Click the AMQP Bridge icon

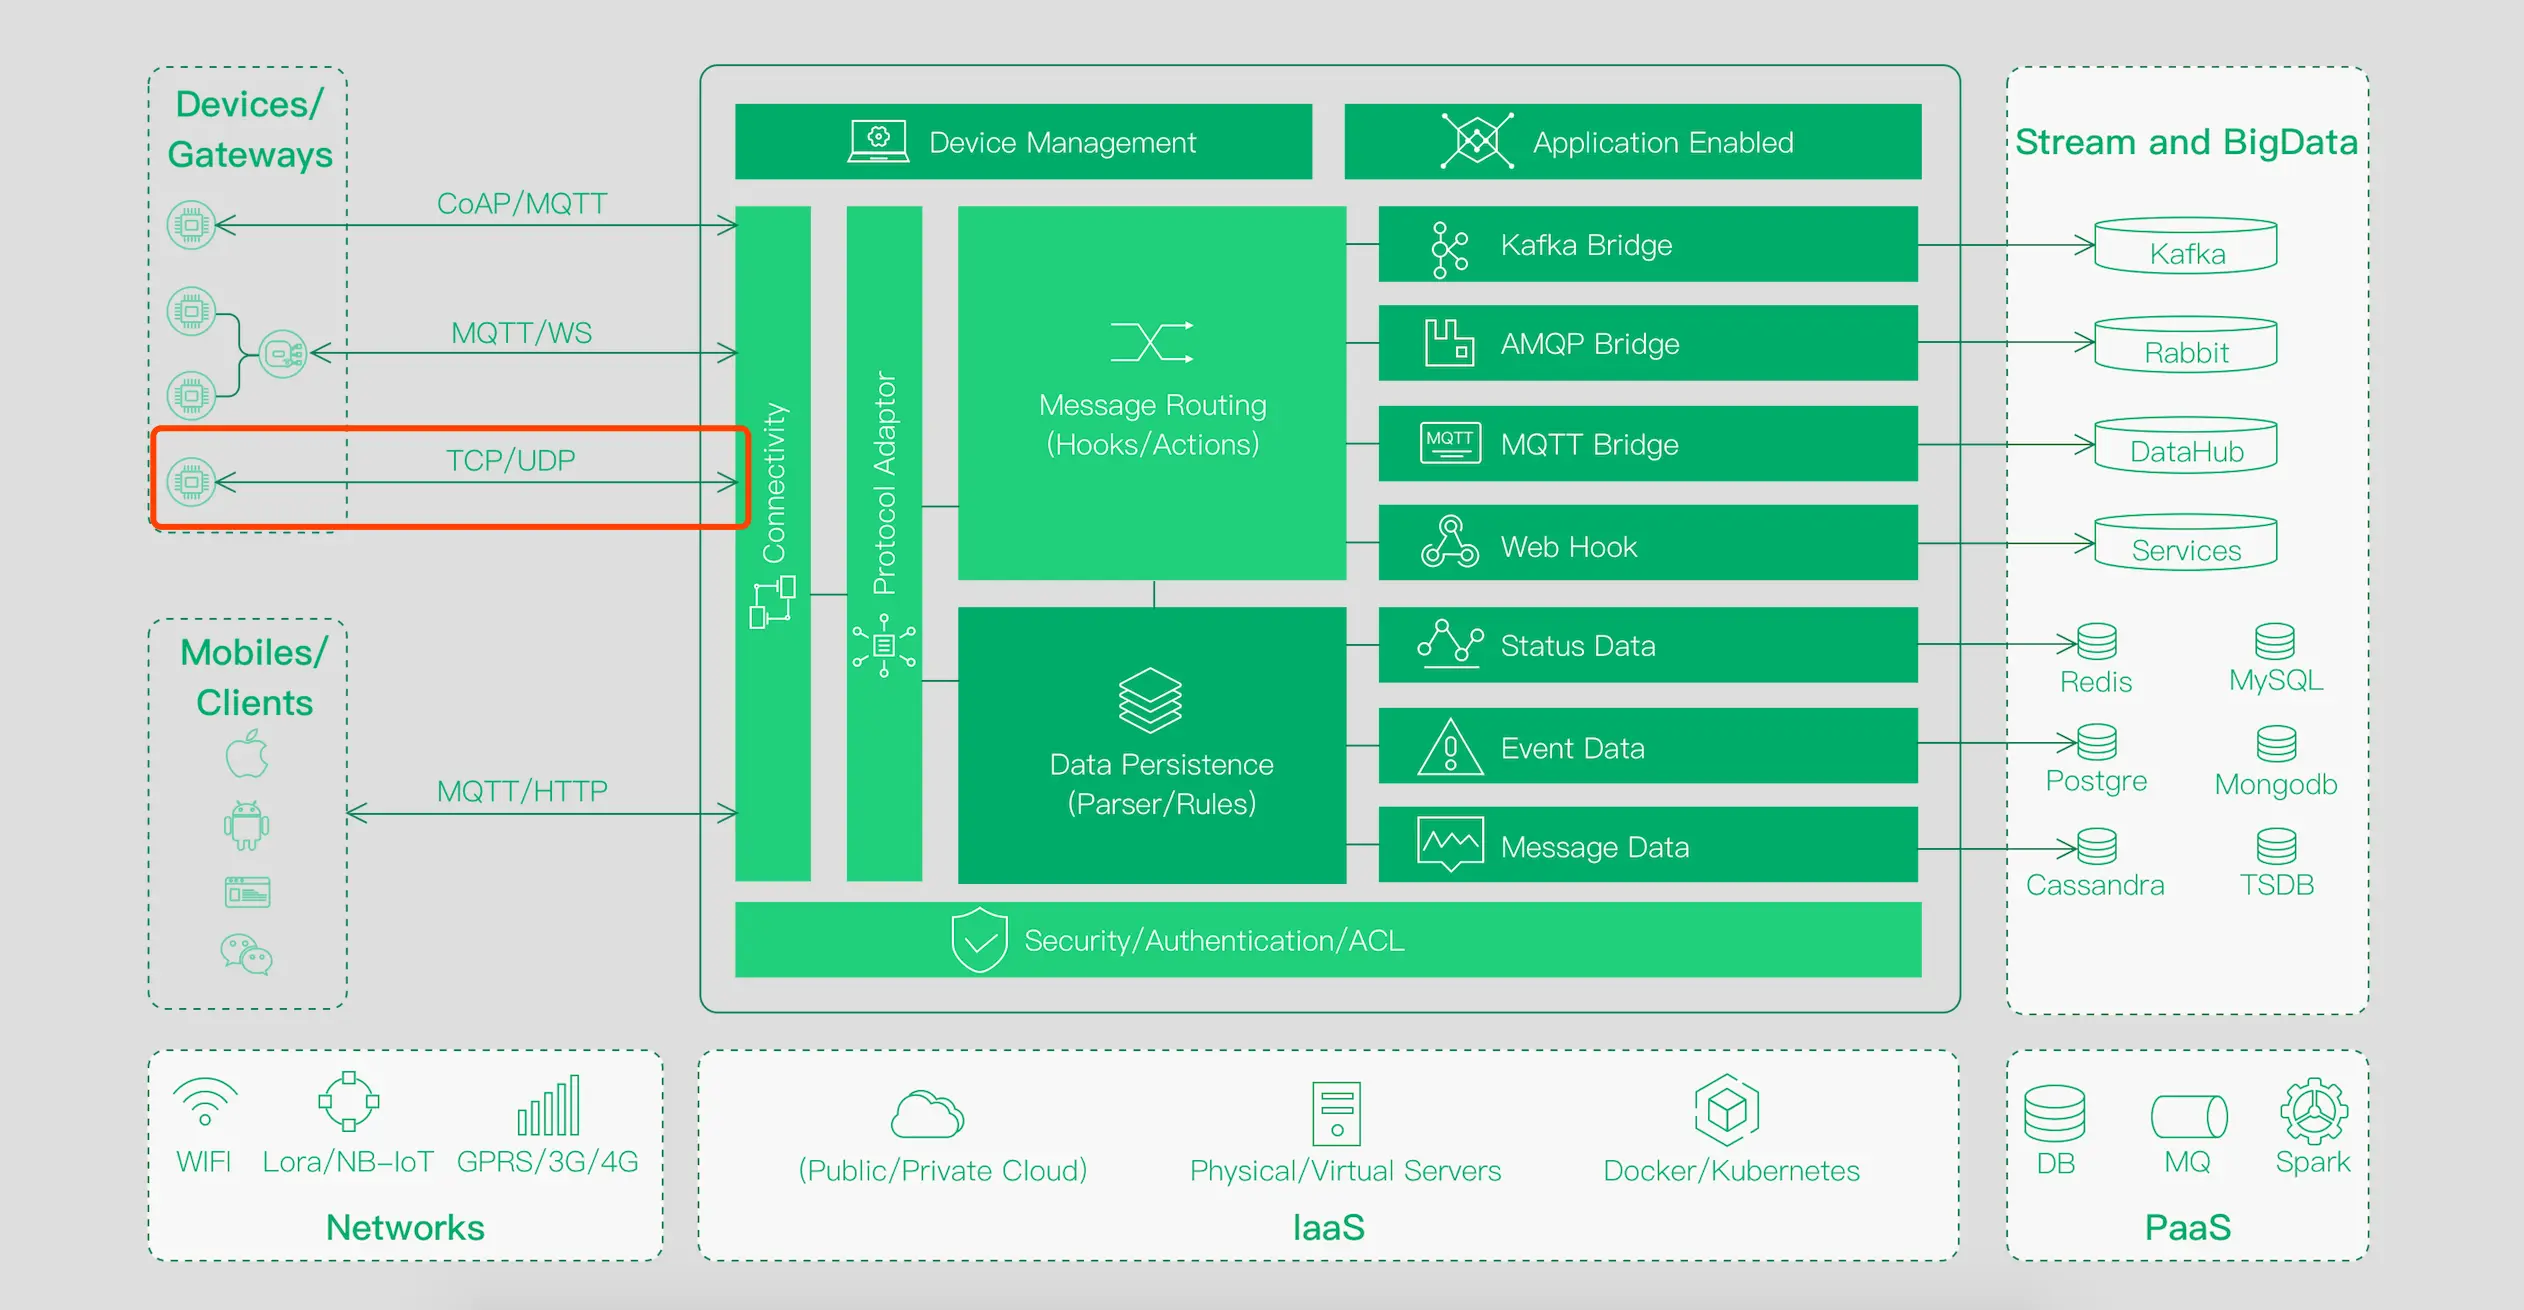click(x=1449, y=343)
